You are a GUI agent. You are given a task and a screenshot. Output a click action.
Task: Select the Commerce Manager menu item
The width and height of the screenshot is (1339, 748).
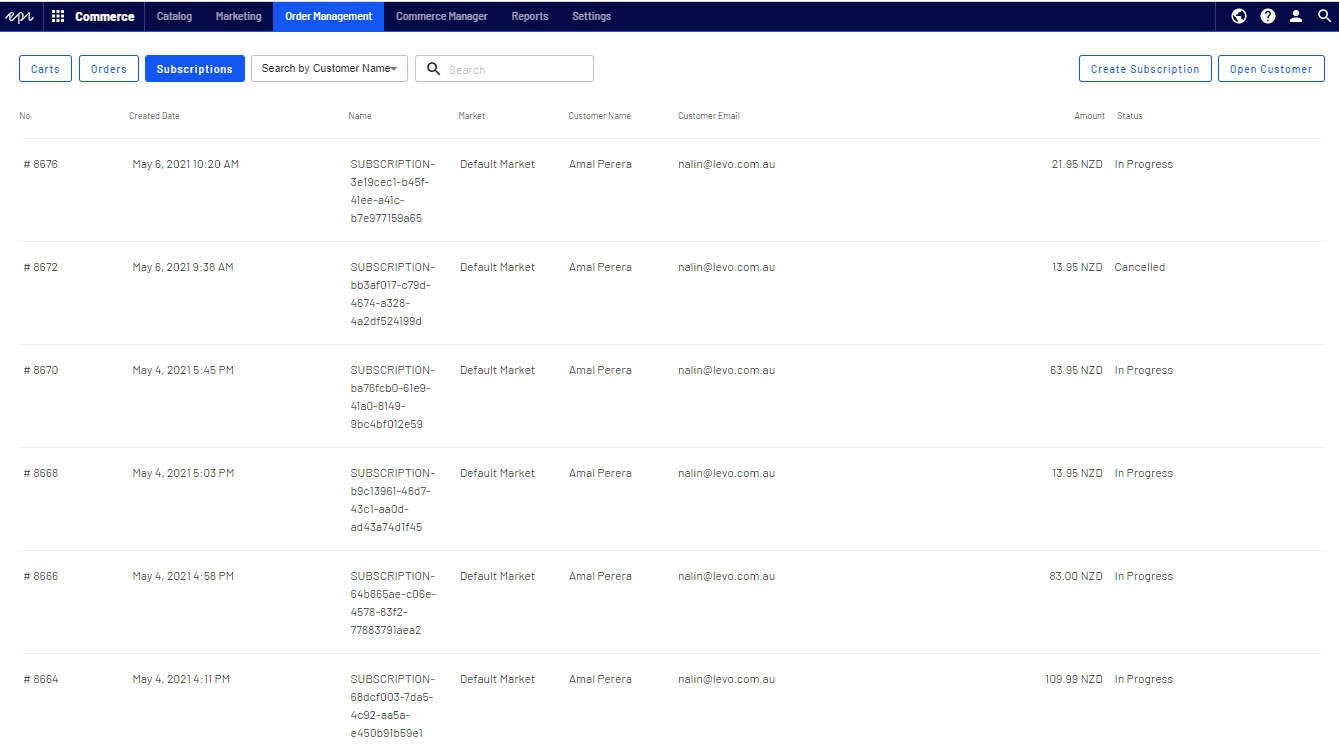pyautogui.click(x=441, y=16)
